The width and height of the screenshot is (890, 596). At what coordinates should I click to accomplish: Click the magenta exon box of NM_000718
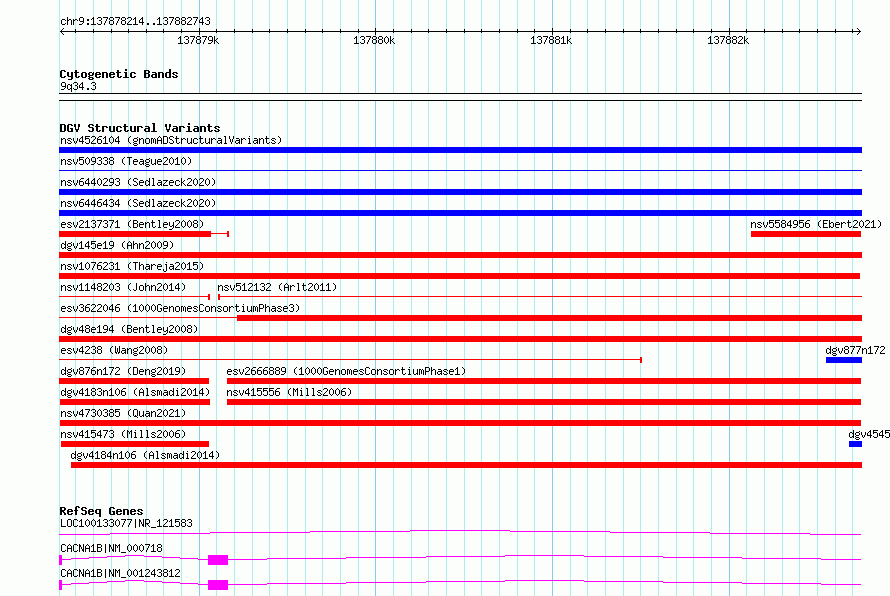[x=218, y=560]
